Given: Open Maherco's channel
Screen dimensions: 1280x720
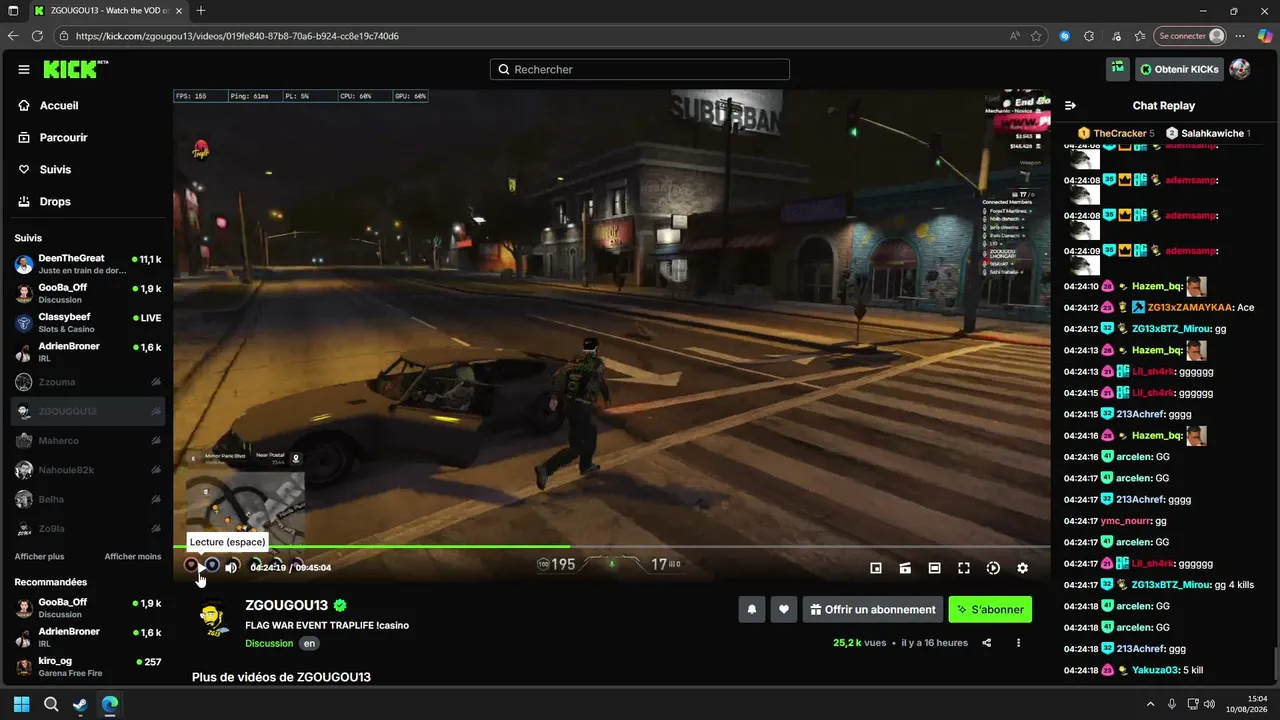Looking at the screenshot, I should (88, 441).
